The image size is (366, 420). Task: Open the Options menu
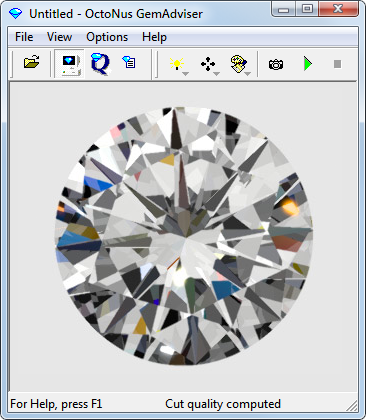click(x=107, y=37)
